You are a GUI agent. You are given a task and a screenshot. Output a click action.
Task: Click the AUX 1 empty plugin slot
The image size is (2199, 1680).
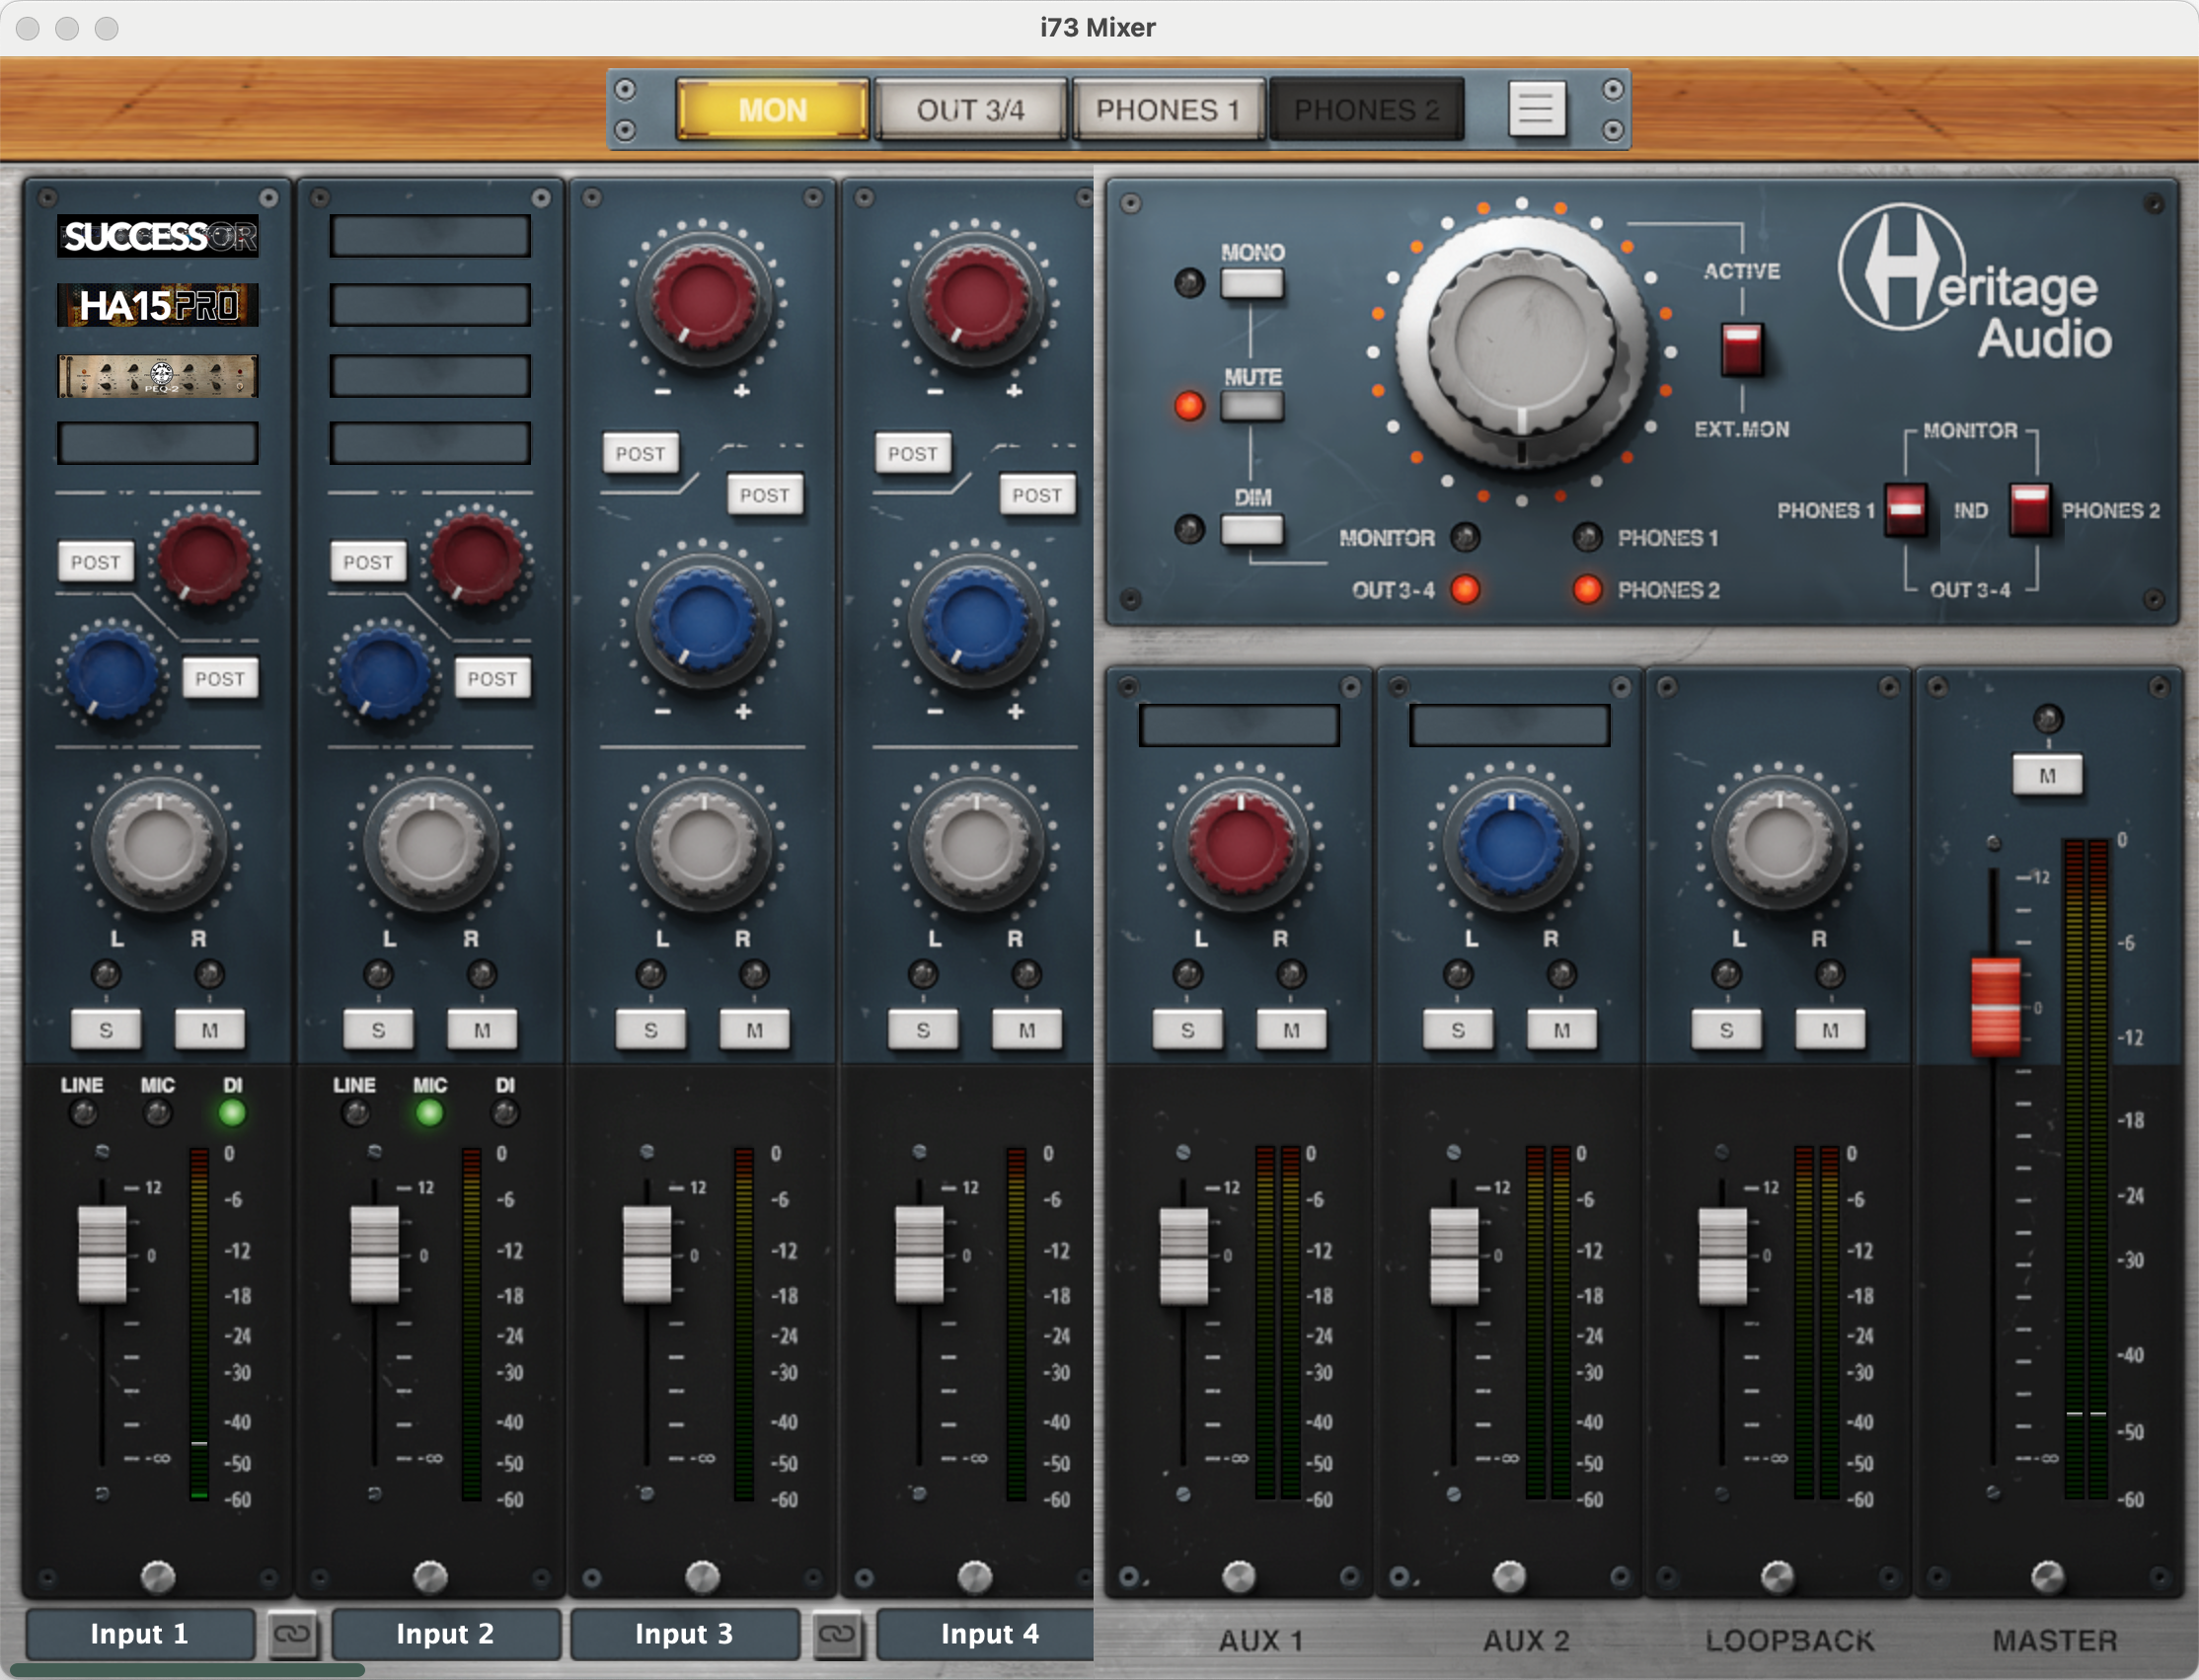pyautogui.click(x=1239, y=725)
